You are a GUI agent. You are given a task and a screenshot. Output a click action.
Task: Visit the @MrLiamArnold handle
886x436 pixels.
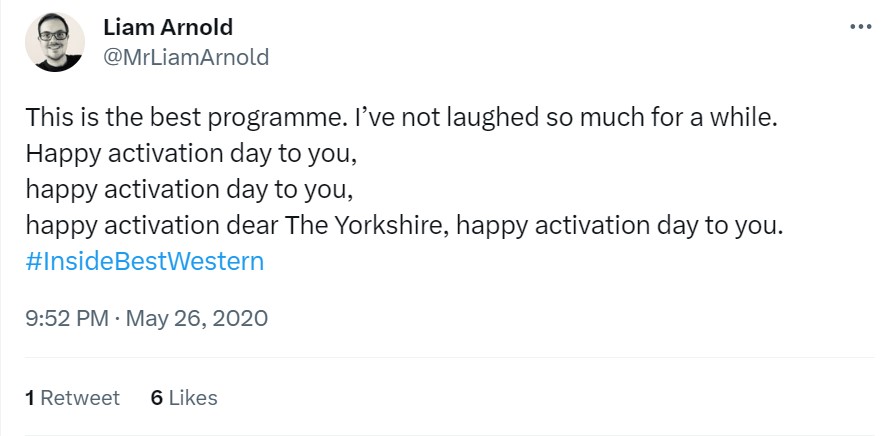(186, 57)
